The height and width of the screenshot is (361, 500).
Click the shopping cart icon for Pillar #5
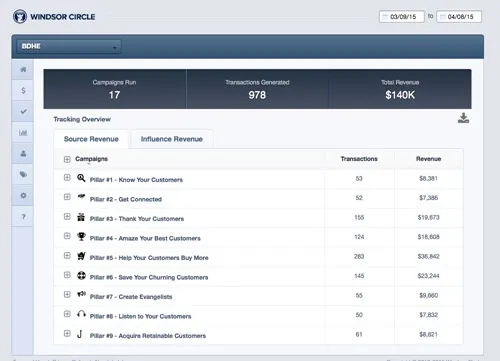point(81,256)
